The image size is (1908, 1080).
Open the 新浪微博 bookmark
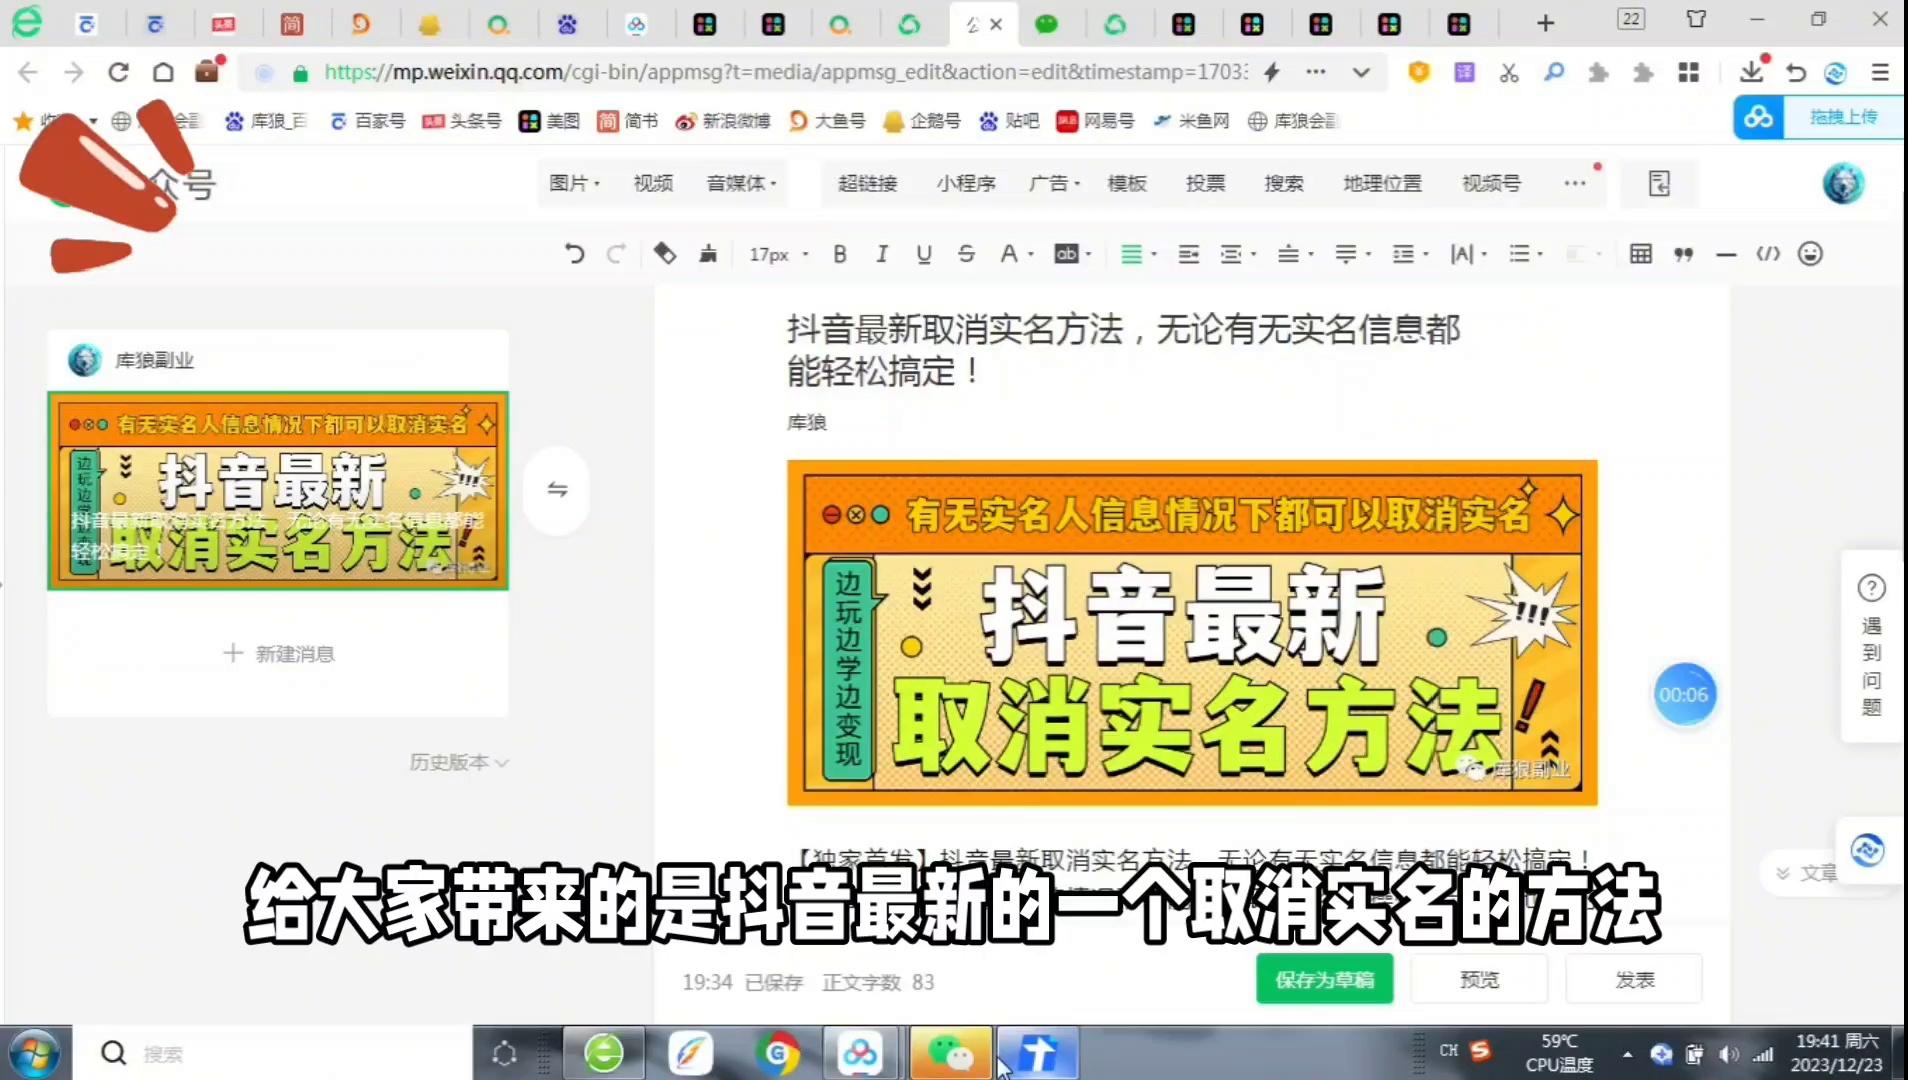pos(723,121)
